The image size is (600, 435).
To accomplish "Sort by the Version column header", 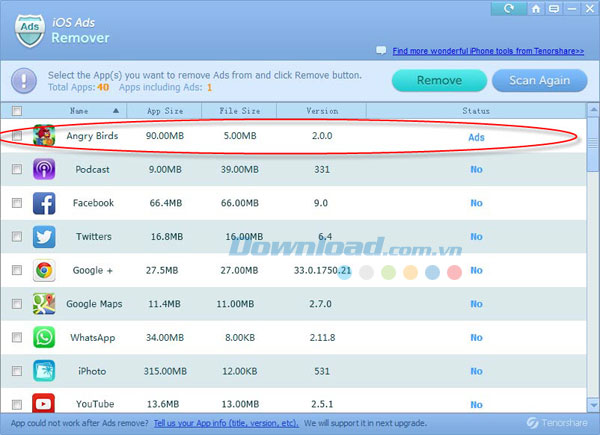I will 322,111.
